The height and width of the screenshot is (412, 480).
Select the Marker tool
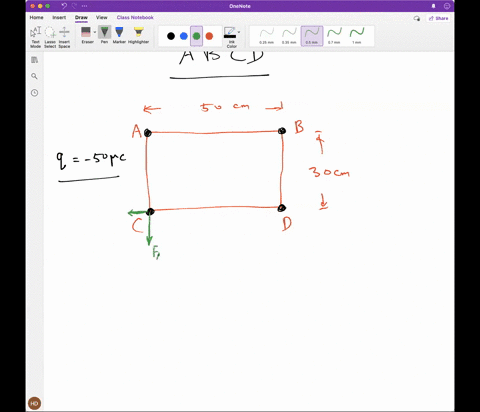[x=119, y=35]
